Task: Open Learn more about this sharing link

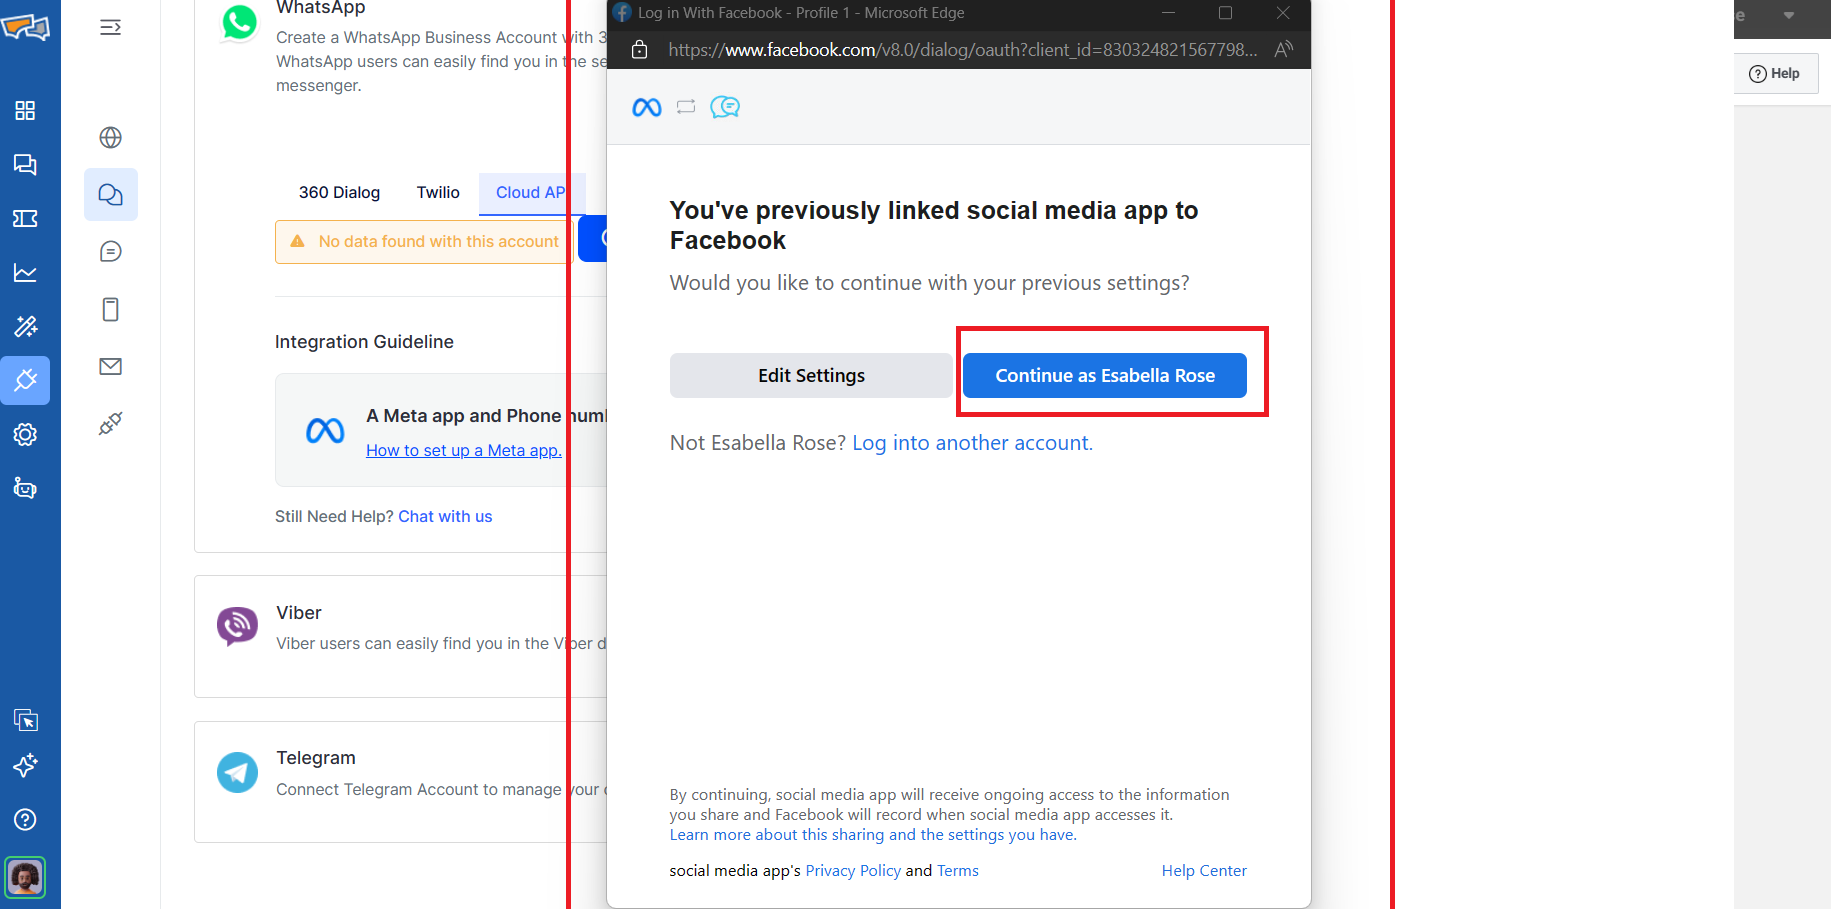Action: click(x=873, y=835)
